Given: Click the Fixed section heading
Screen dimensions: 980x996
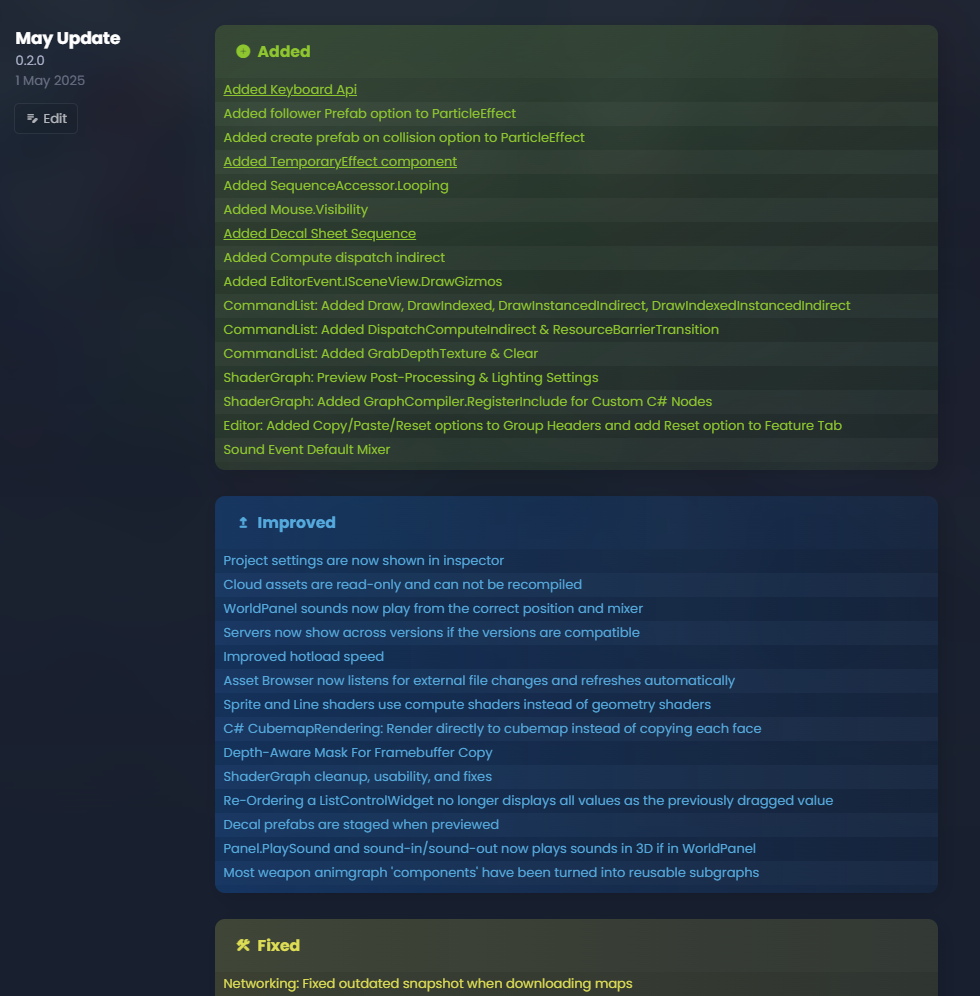Looking at the screenshot, I should tap(278, 945).
